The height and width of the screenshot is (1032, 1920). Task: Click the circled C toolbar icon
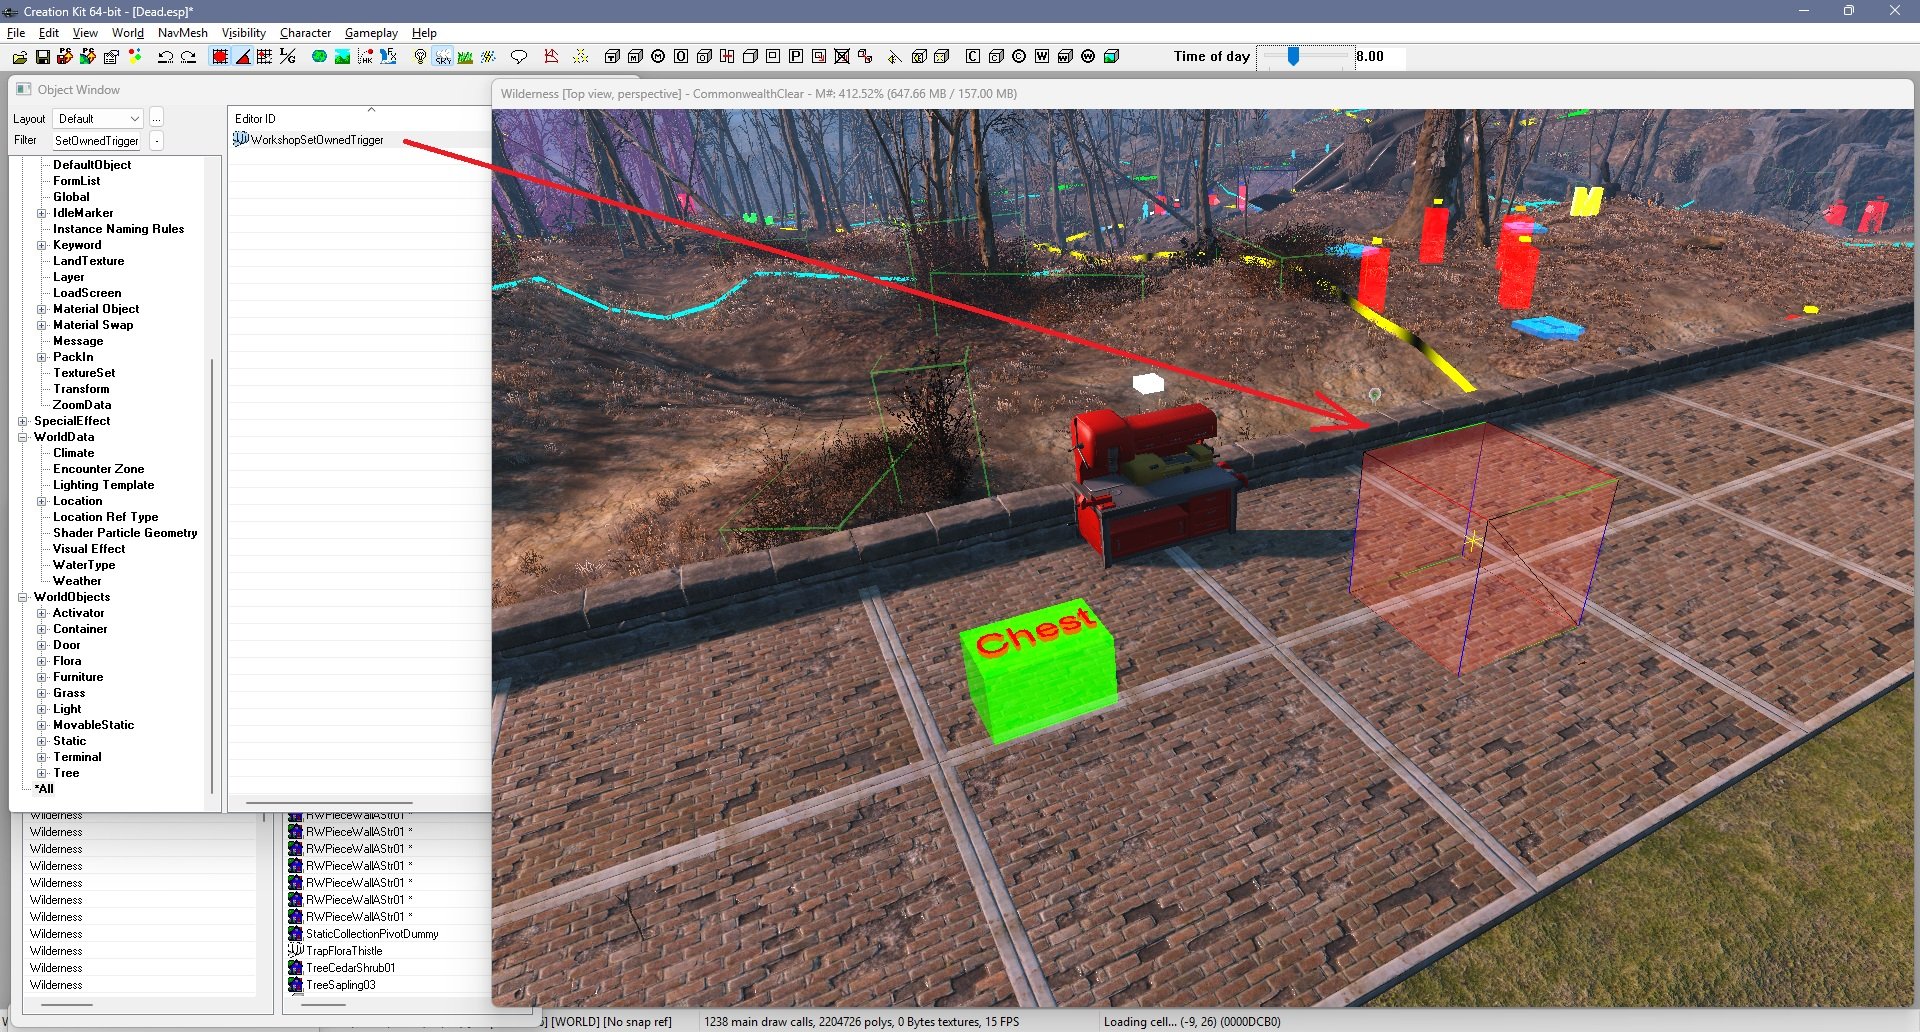(x=1019, y=57)
